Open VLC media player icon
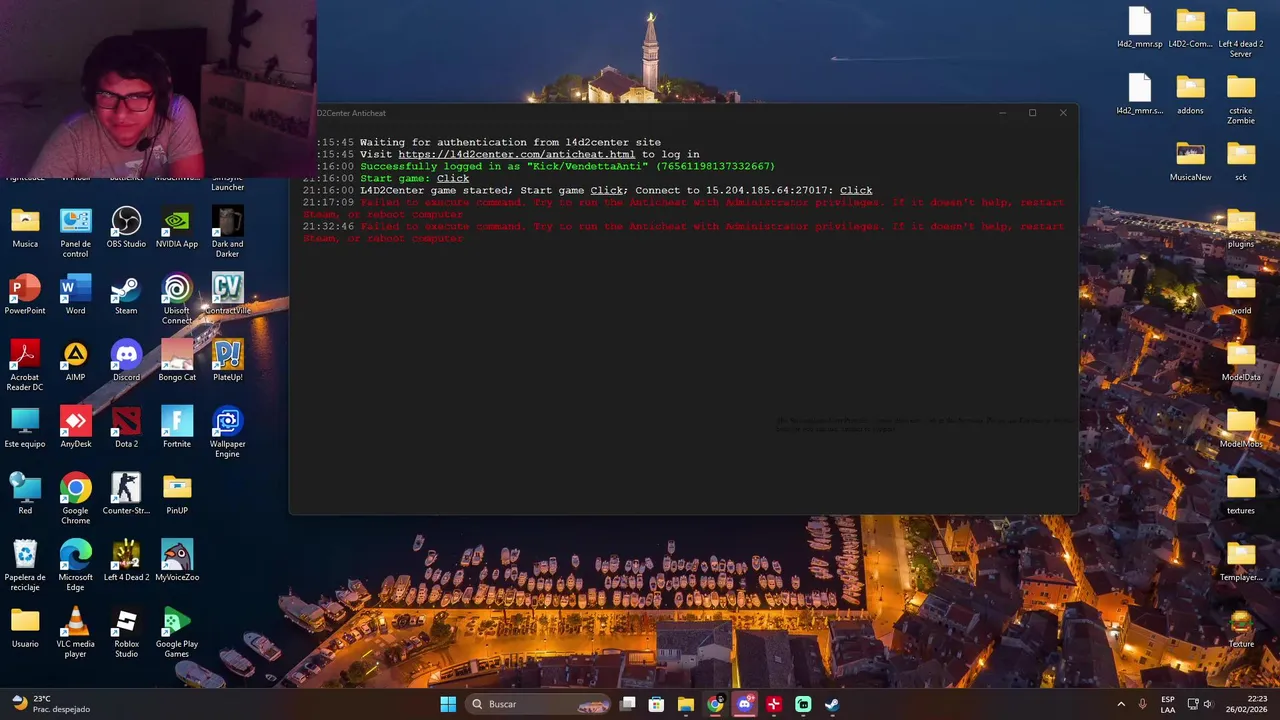 coord(75,632)
